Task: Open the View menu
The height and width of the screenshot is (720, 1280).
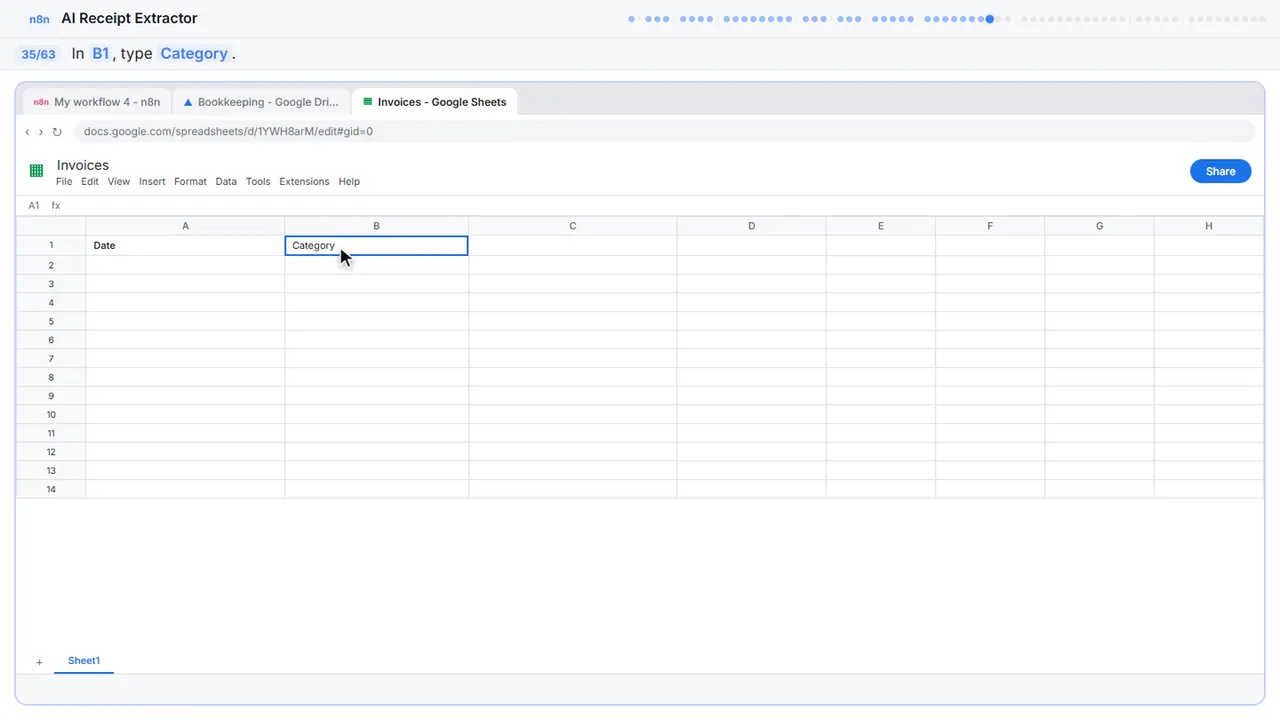Action: [119, 182]
